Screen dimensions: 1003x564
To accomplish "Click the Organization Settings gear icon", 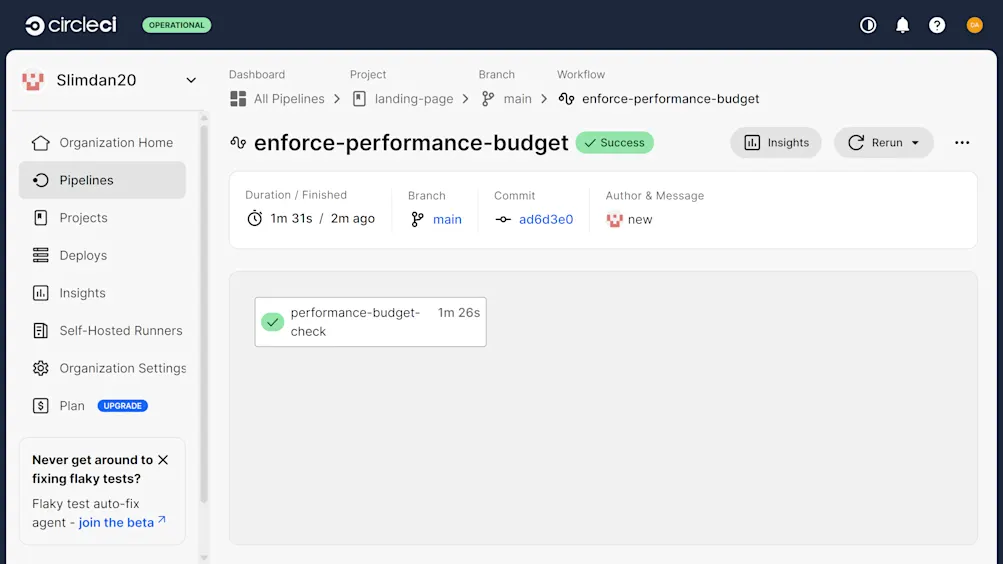I will (x=40, y=368).
